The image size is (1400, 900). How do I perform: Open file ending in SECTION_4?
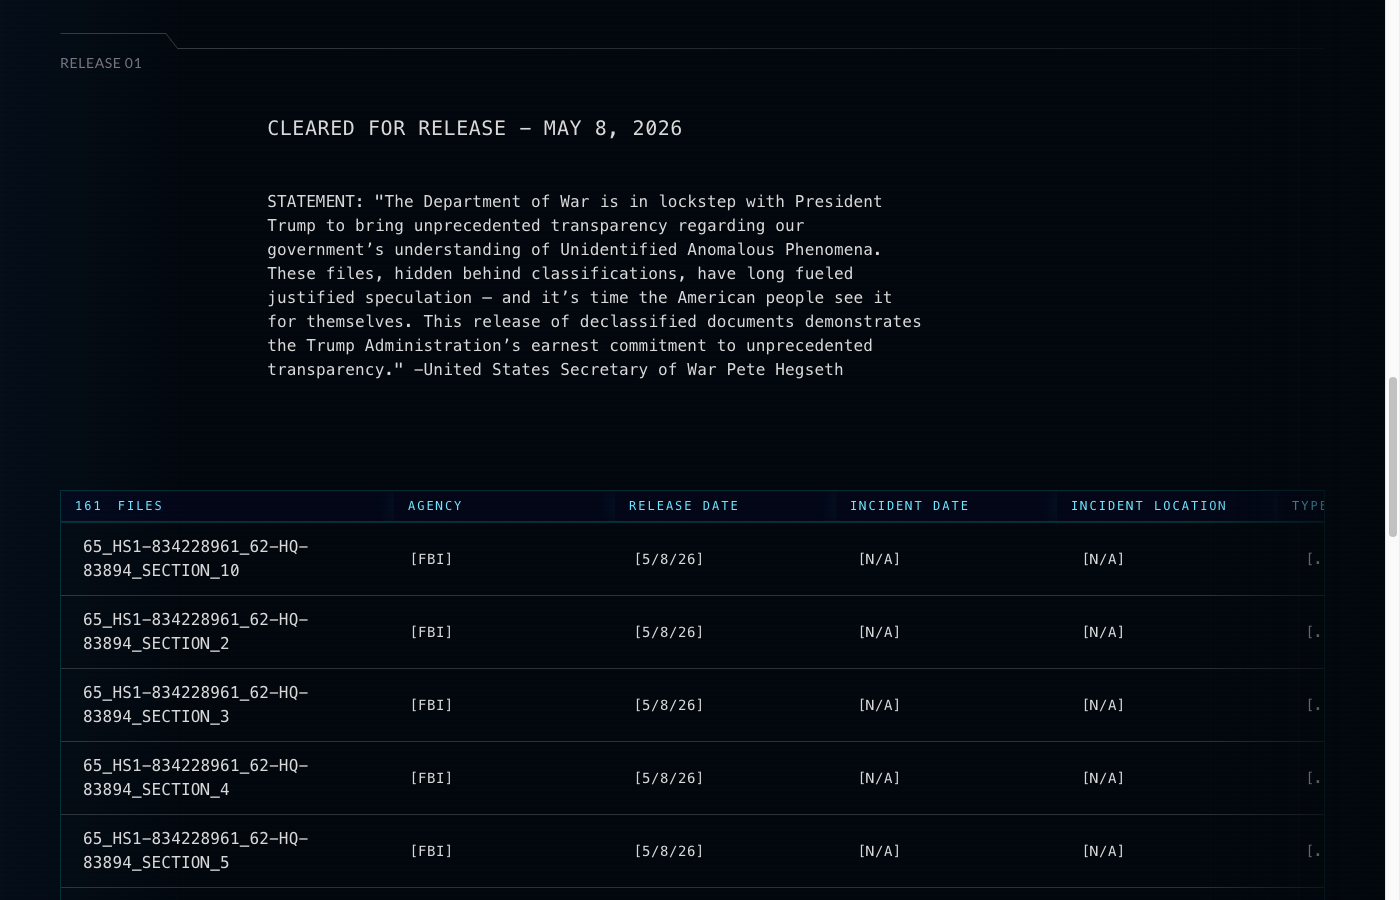pos(196,778)
